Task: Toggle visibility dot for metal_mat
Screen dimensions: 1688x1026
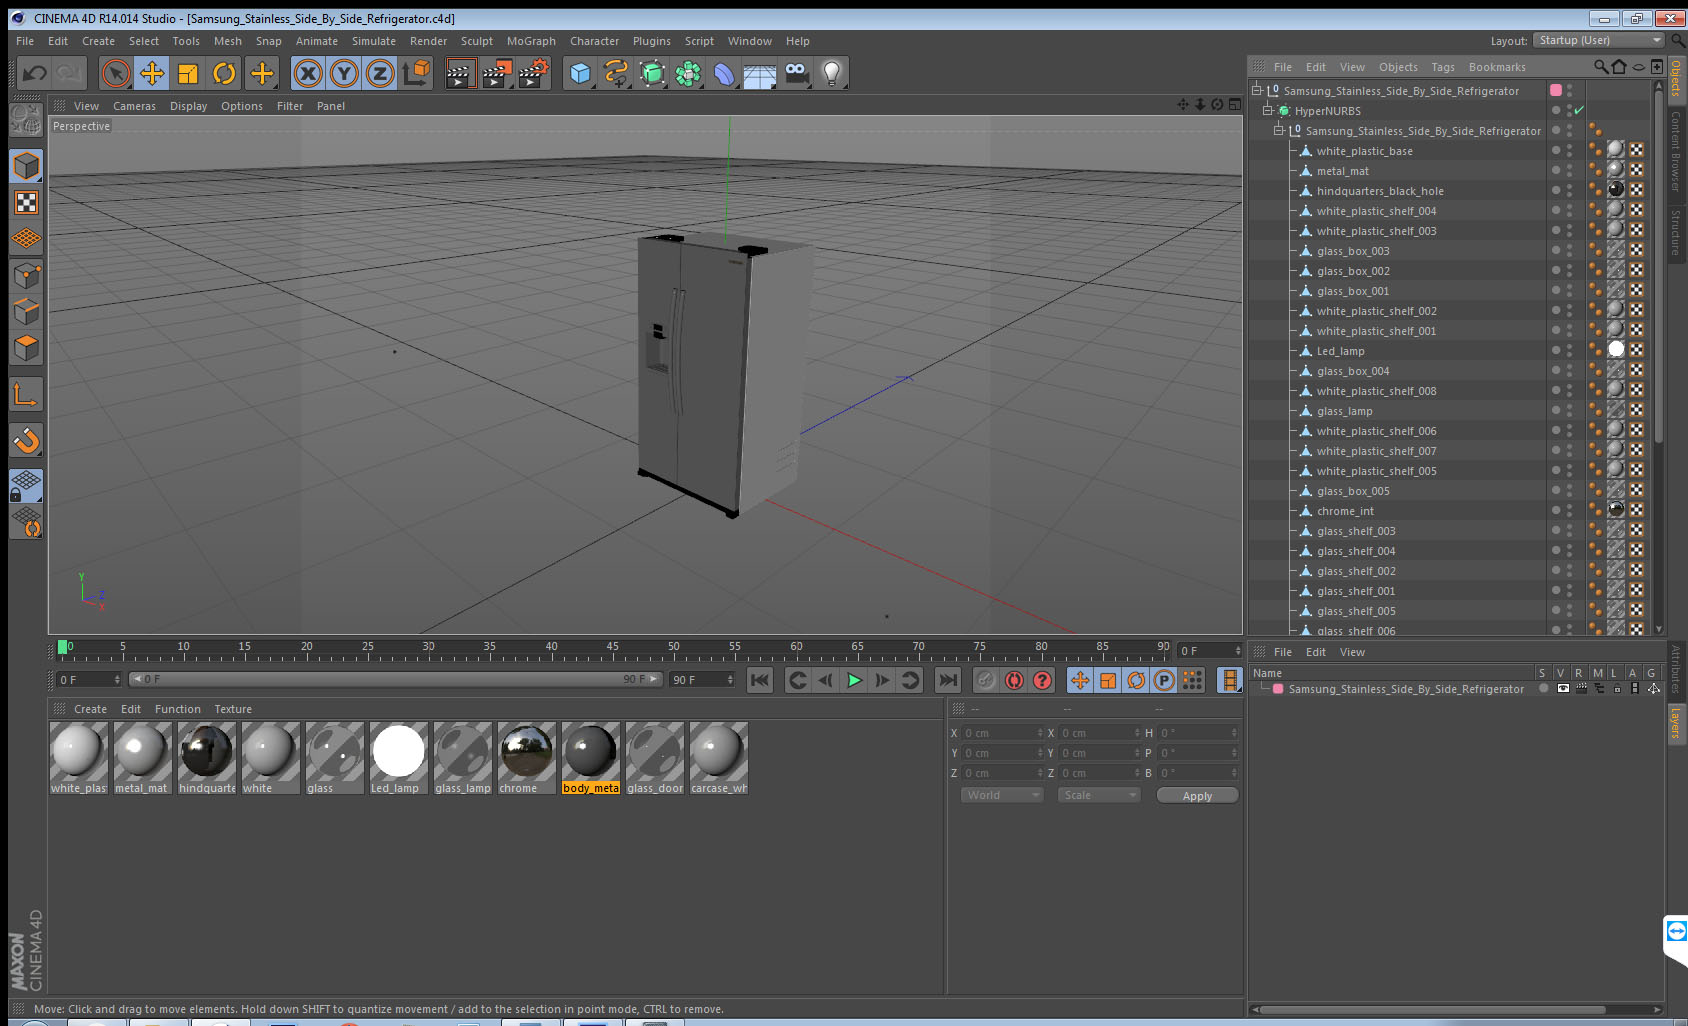Action: coord(1556,170)
